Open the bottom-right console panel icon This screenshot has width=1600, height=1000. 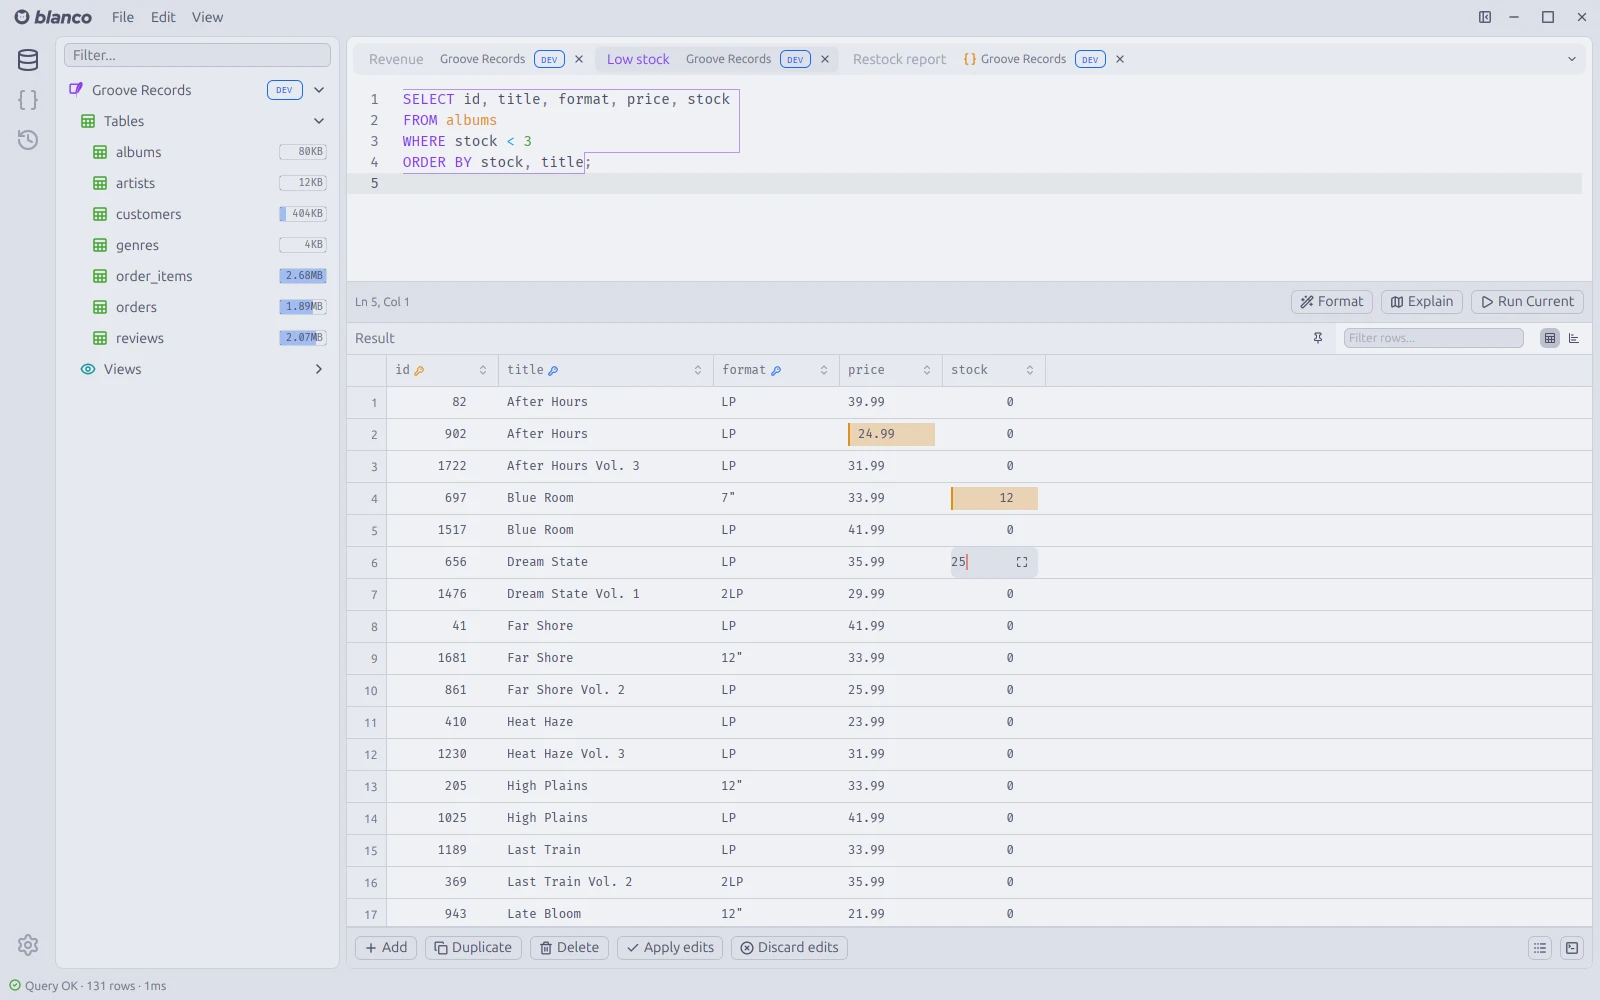(x=1572, y=948)
